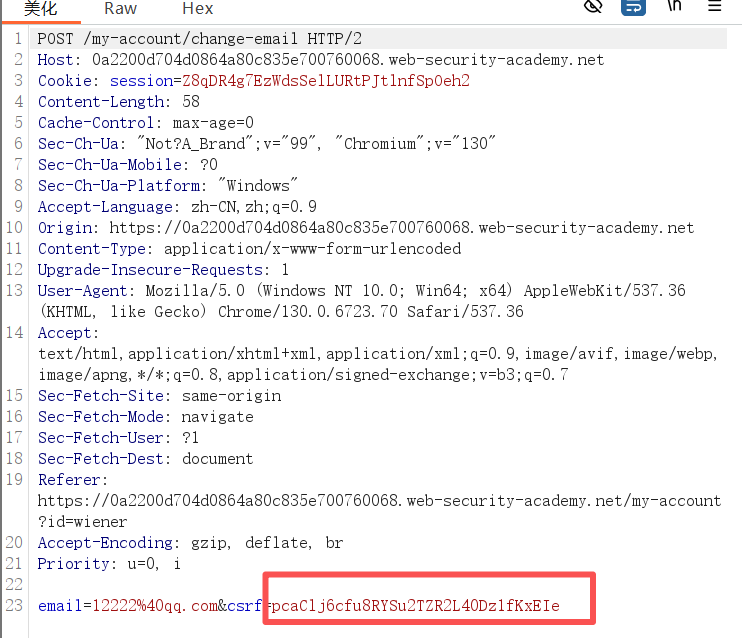Toggle the \n non-printable characters icon
Screen dimensions: 744x638
point(674,7)
